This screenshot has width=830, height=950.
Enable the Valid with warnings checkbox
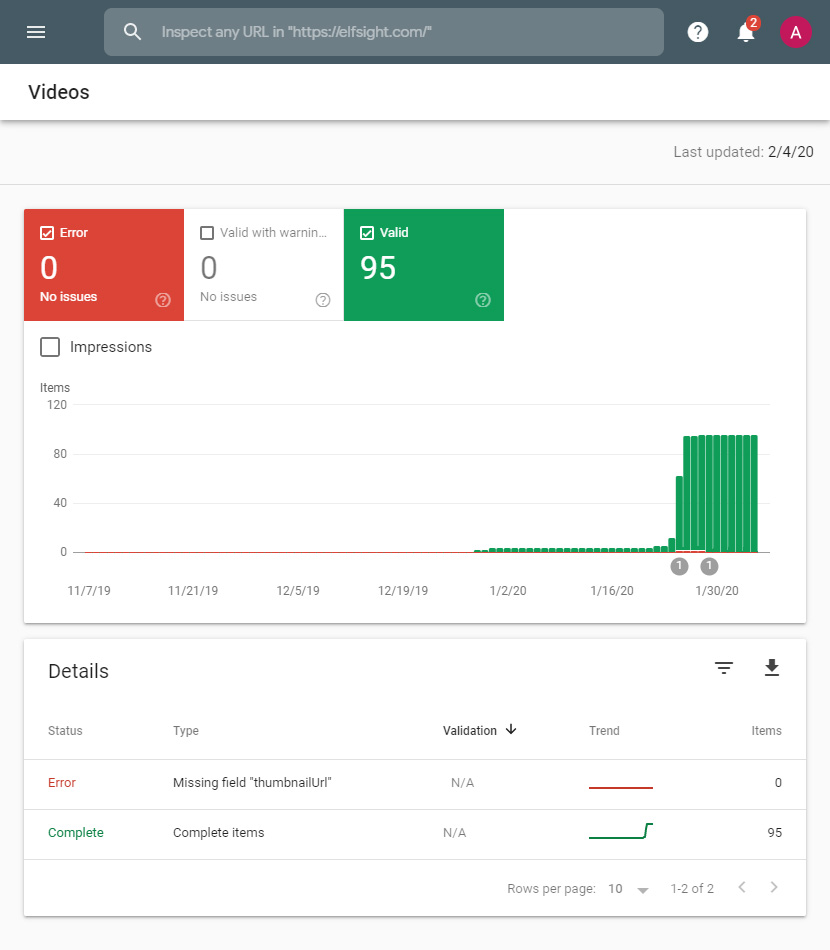[x=209, y=232]
